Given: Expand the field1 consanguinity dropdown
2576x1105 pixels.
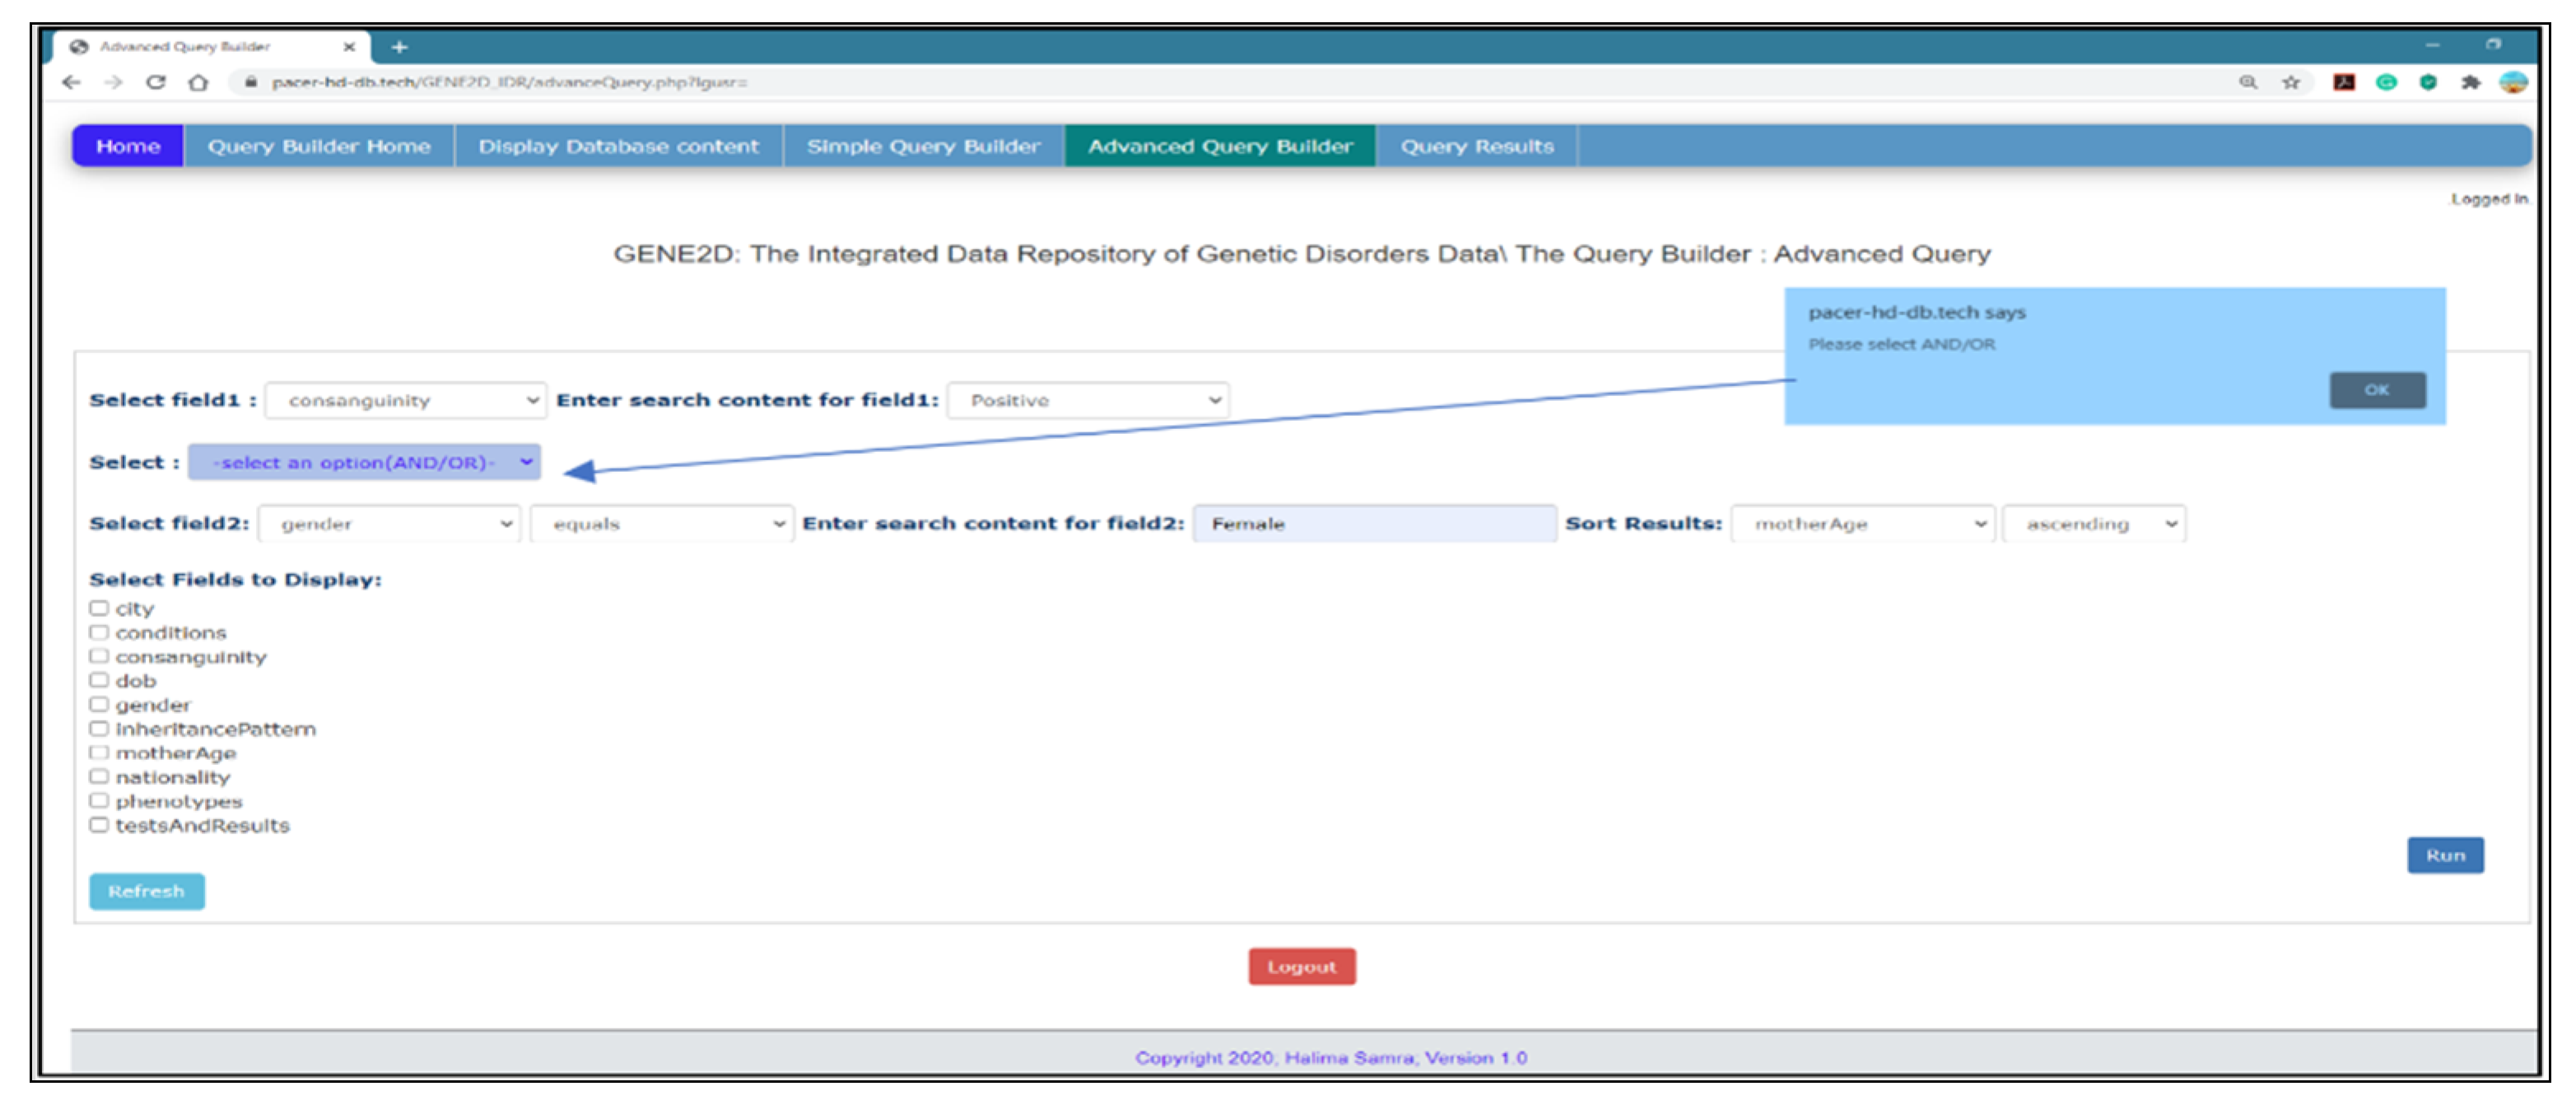Looking at the screenshot, I should click(x=405, y=400).
